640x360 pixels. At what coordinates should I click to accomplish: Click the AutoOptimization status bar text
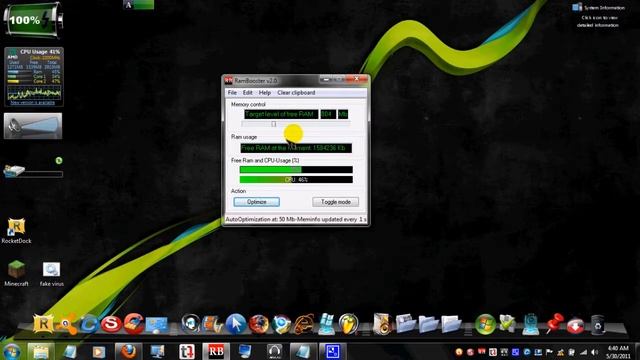tap(296, 219)
